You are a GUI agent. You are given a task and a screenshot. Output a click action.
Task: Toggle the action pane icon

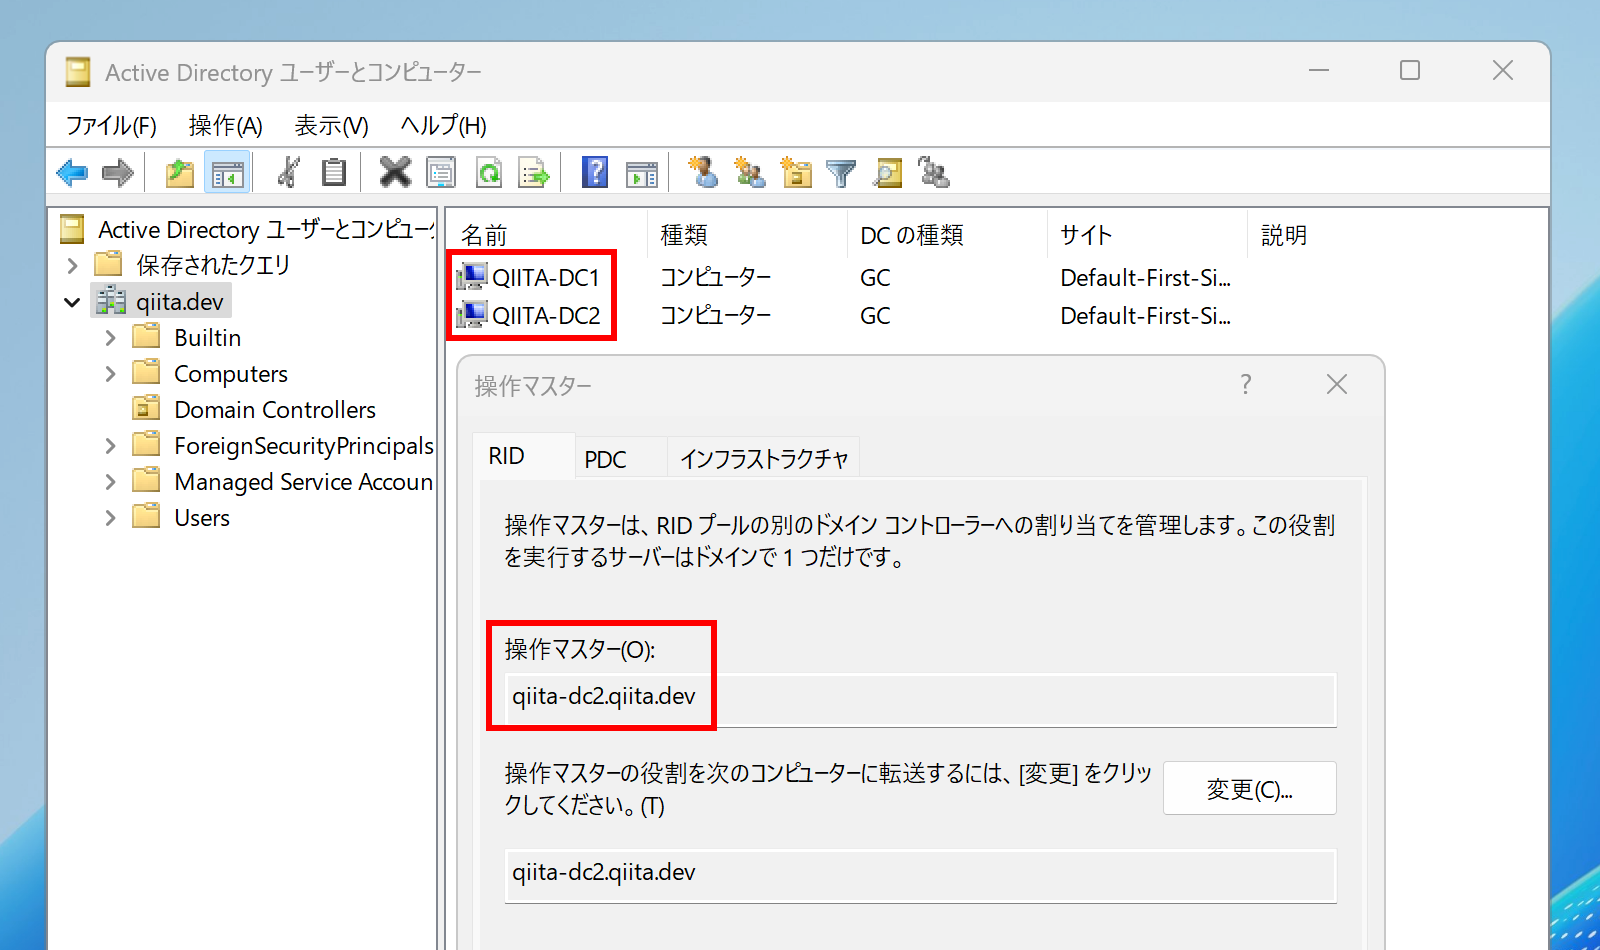click(642, 173)
